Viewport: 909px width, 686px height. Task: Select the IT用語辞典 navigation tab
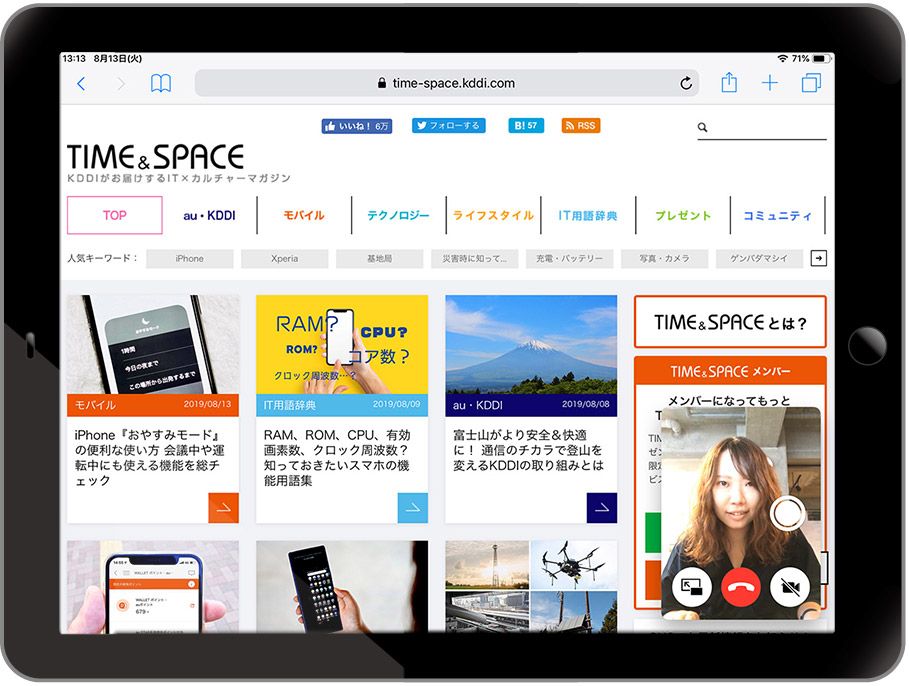click(x=588, y=216)
